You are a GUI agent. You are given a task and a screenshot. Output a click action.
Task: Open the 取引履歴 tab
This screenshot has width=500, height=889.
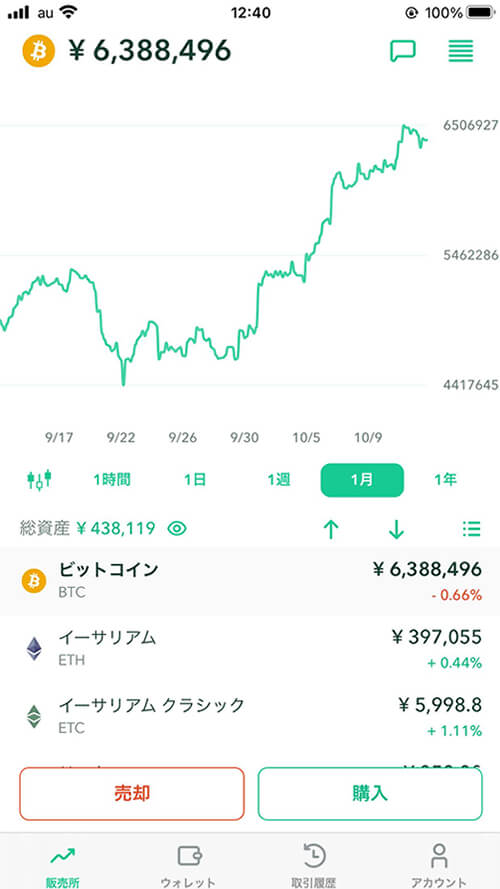(313, 864)
